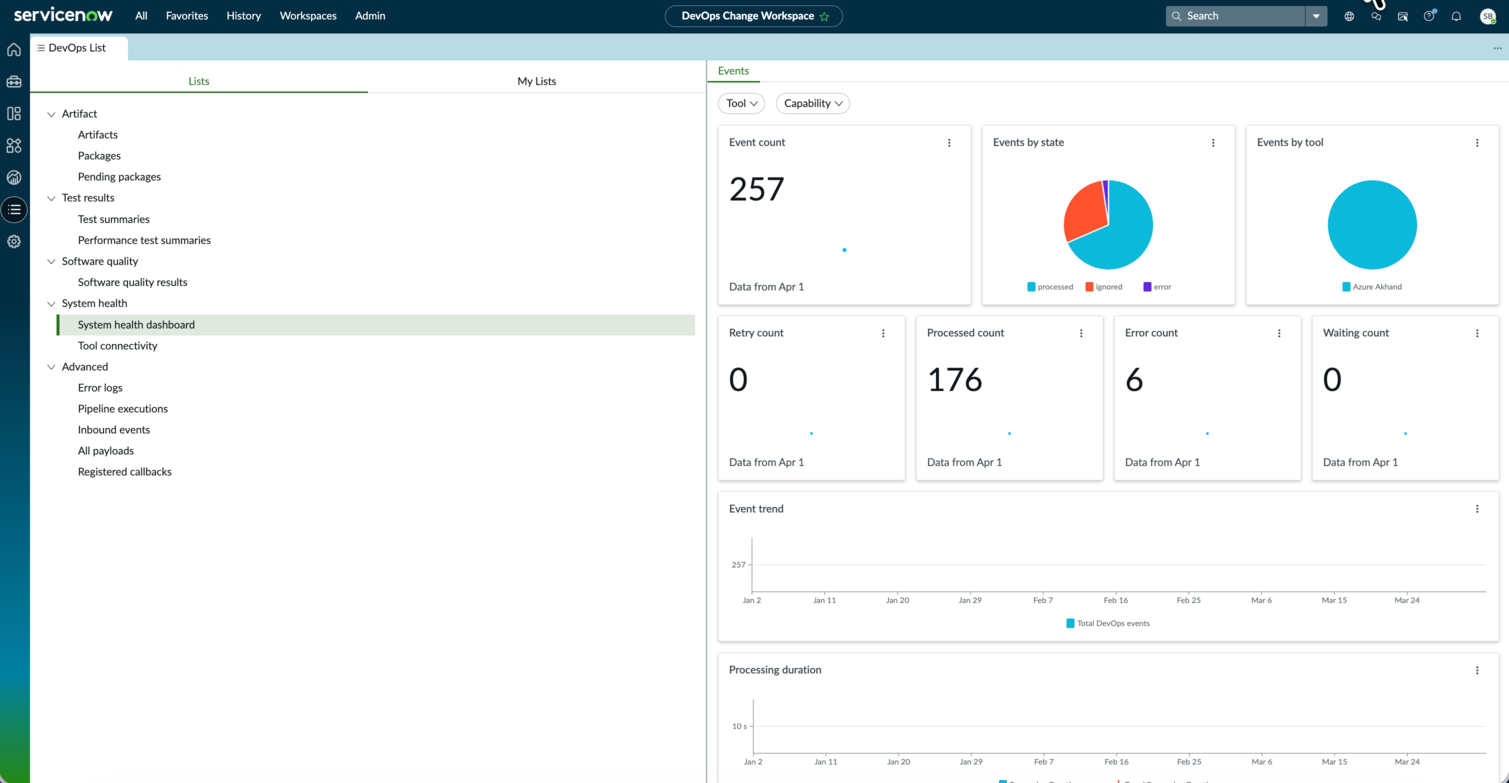Open the Admin menu
The width and height of the screenshot is (1509, 783).
pos(370,16)
